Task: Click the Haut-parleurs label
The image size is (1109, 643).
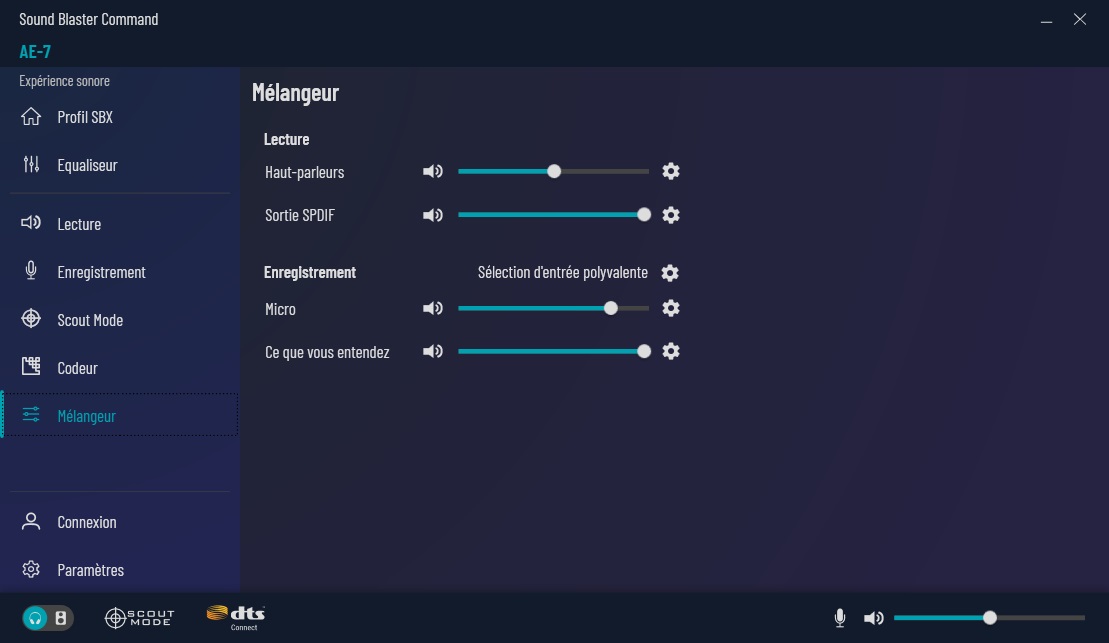Action: coord(304,172)
